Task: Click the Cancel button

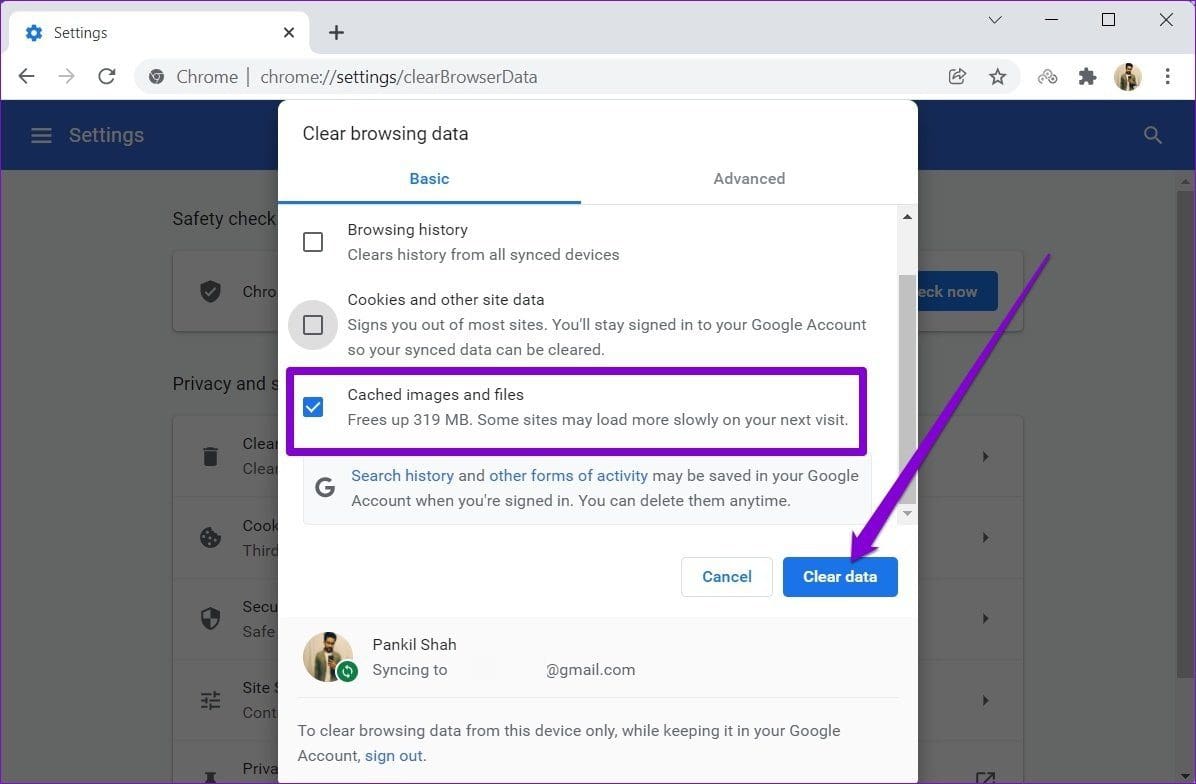Action: [x=727, y=577]
